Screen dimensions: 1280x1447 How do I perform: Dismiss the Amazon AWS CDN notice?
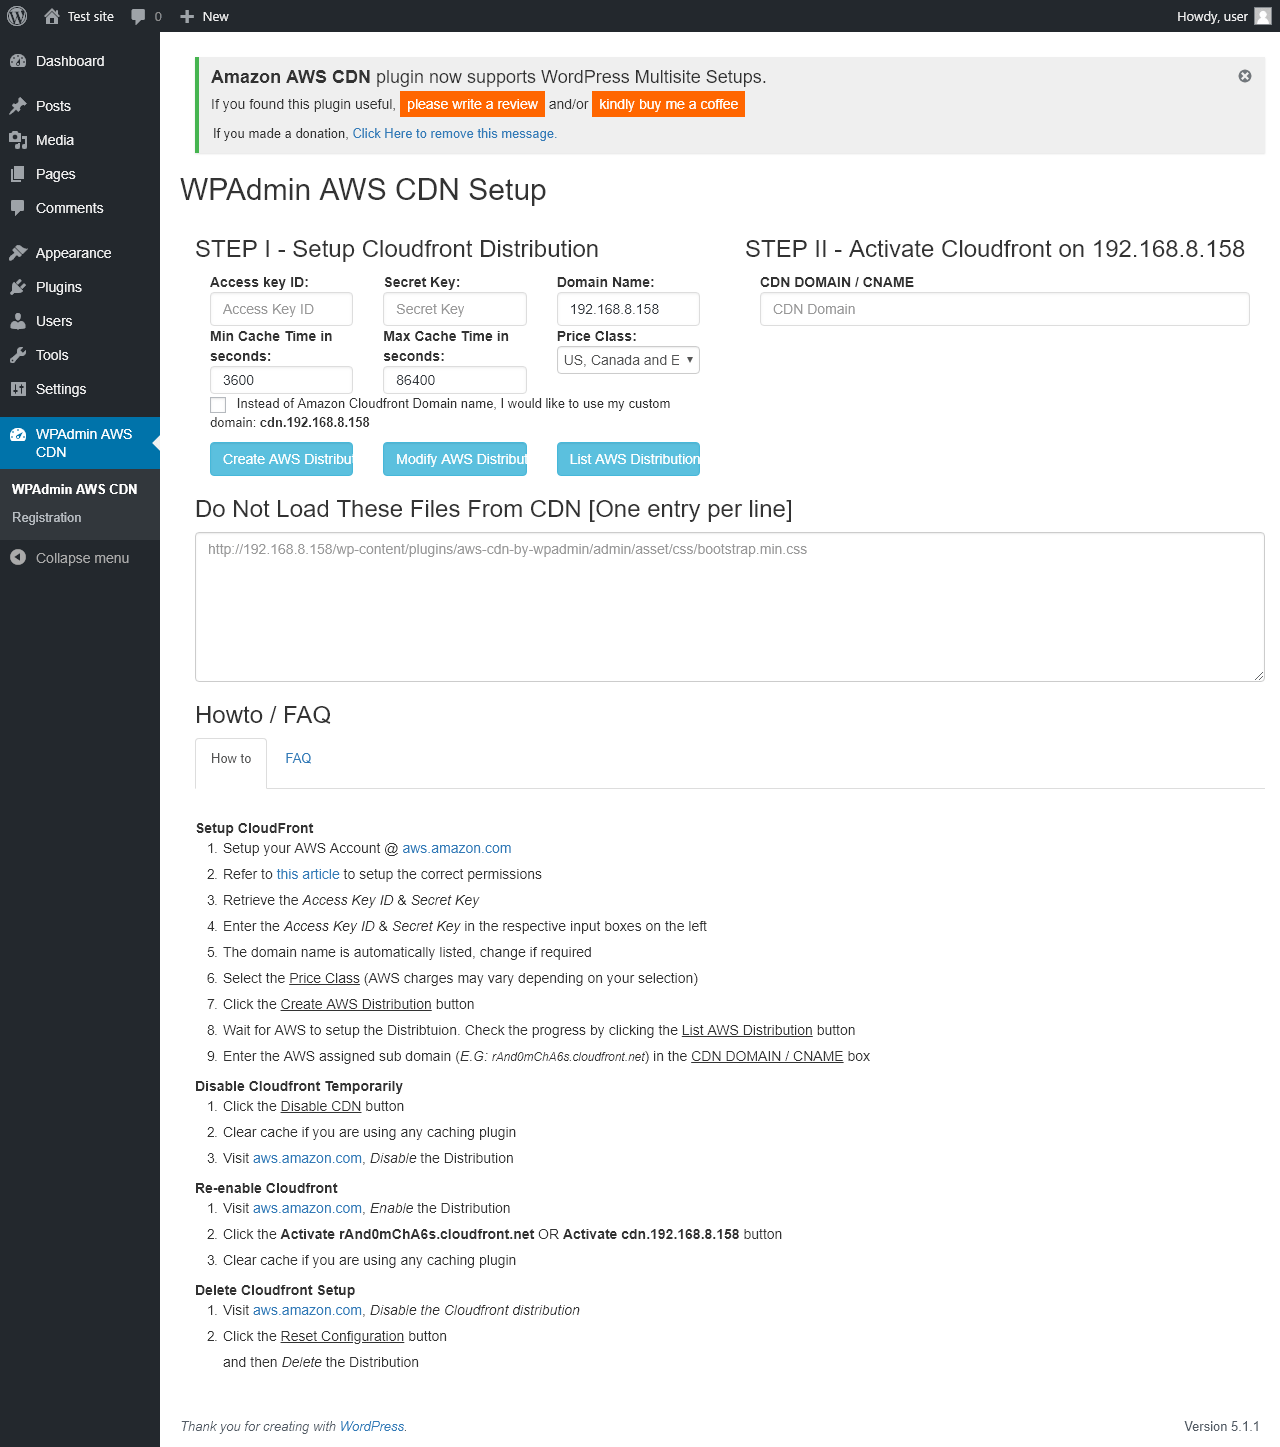(x=1245, y=76)
